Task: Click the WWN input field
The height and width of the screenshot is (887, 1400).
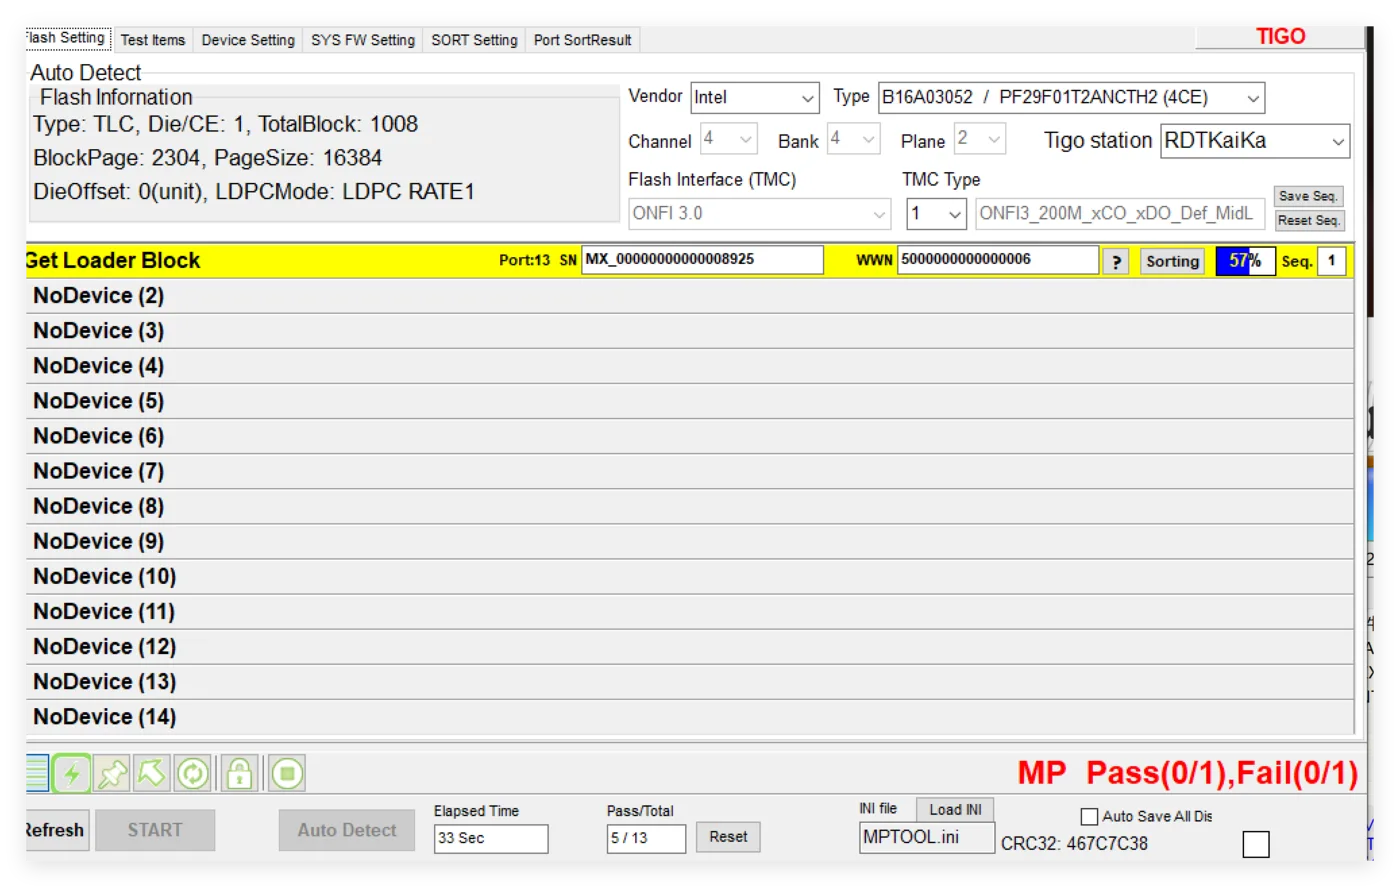Action: 998,259
